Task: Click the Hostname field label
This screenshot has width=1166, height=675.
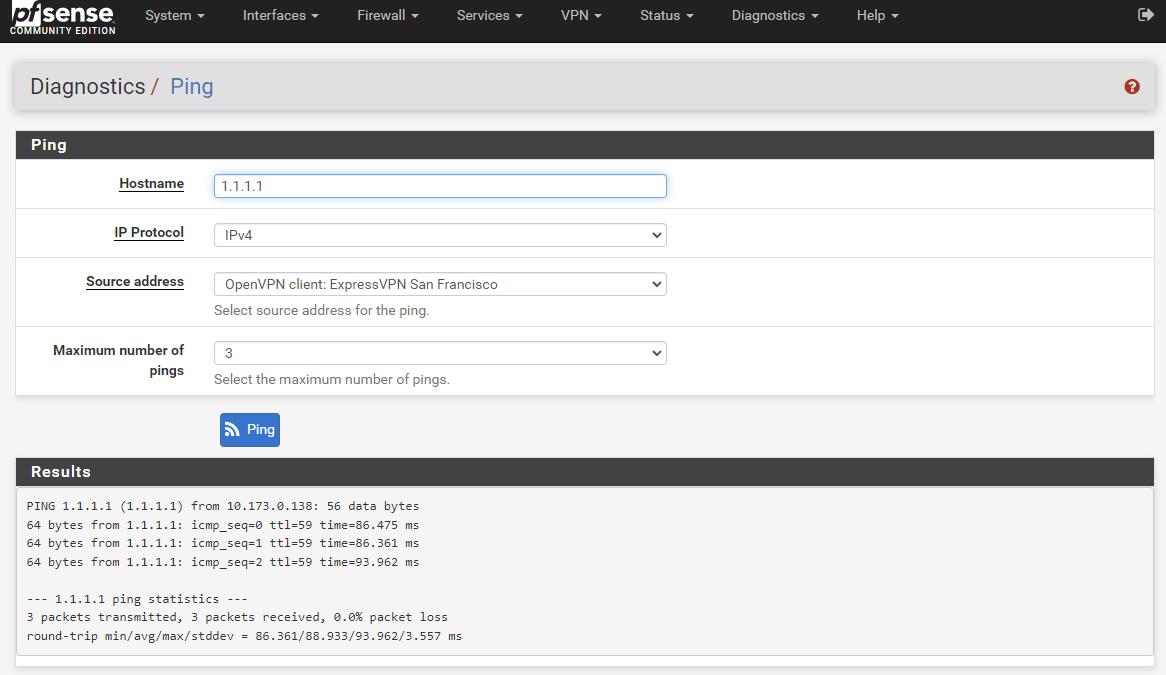Action: coord(152,184)
